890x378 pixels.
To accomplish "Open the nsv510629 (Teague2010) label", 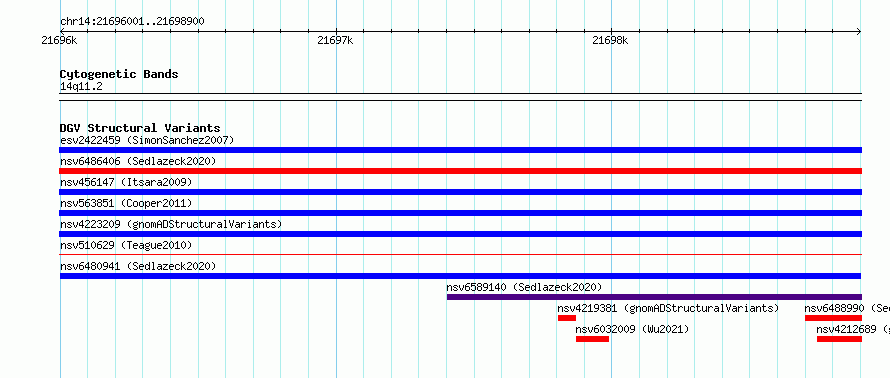I will click(126, 245).
